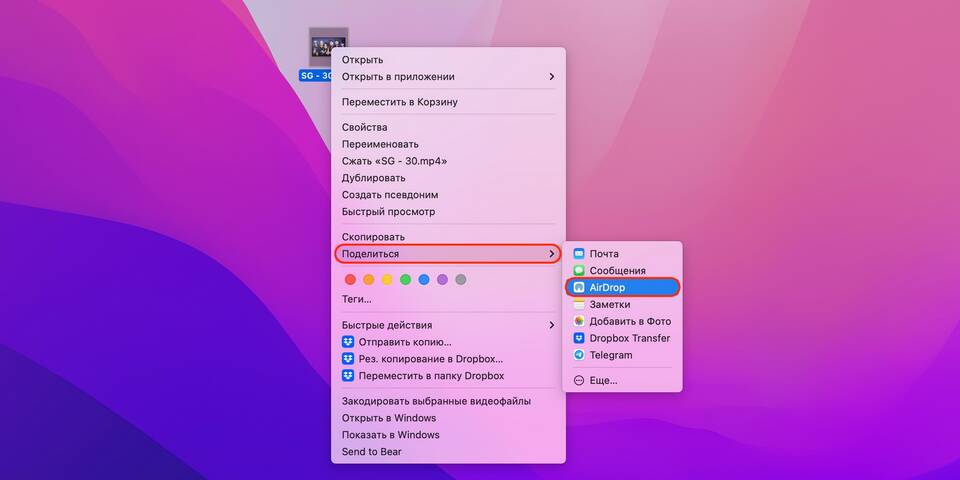
Task: Select Закодировать выбранные видеофайлы
Action: tap(448, 401)
